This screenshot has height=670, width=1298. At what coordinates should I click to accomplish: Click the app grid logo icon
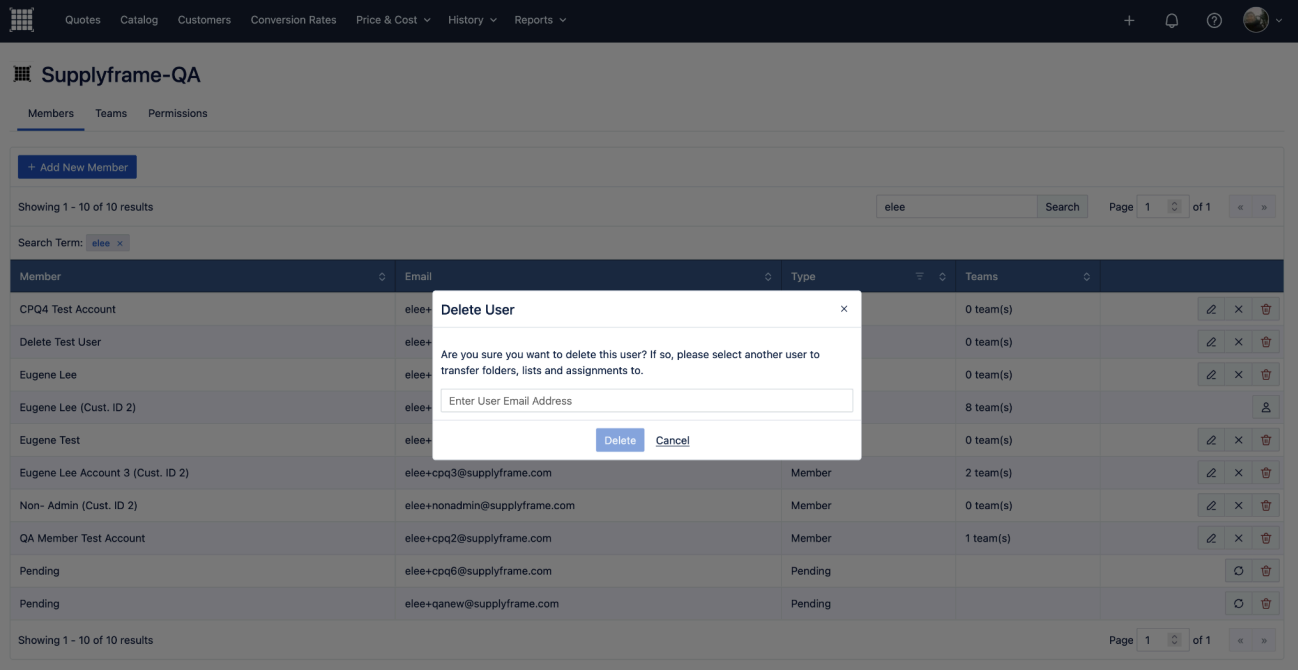point(21,19)
